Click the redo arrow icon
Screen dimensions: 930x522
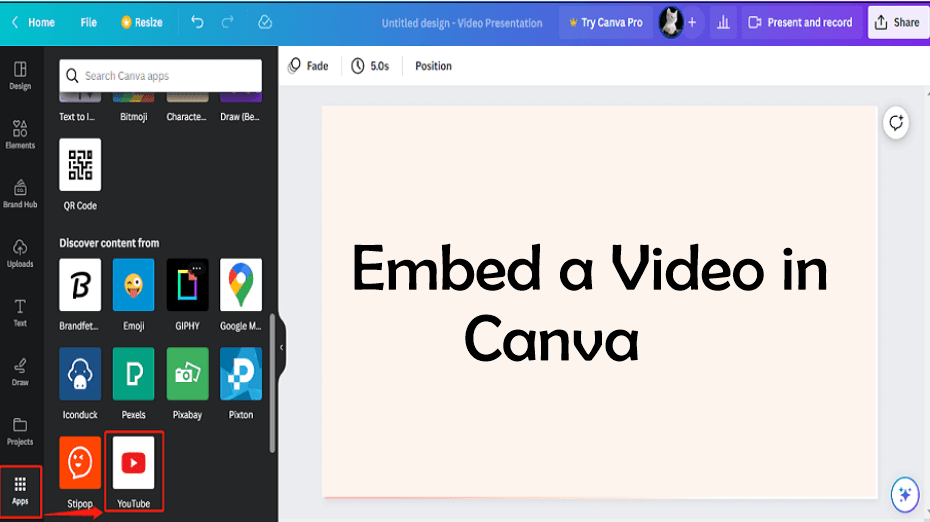[x=226, y=22]
